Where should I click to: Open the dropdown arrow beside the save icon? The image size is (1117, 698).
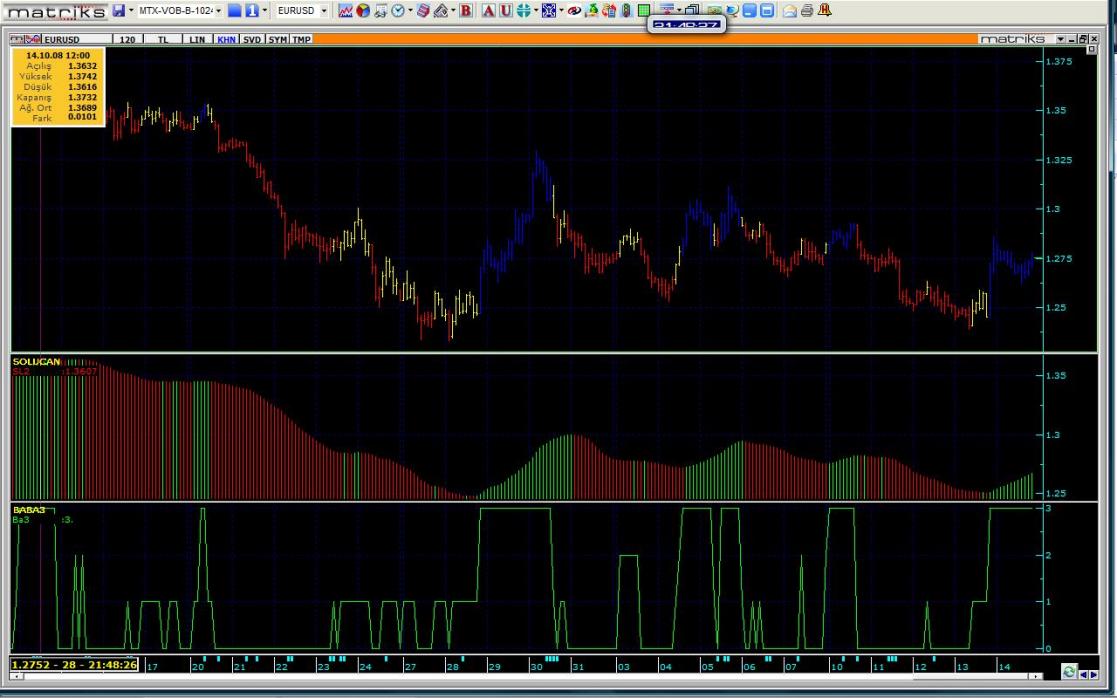click(130, 10)
